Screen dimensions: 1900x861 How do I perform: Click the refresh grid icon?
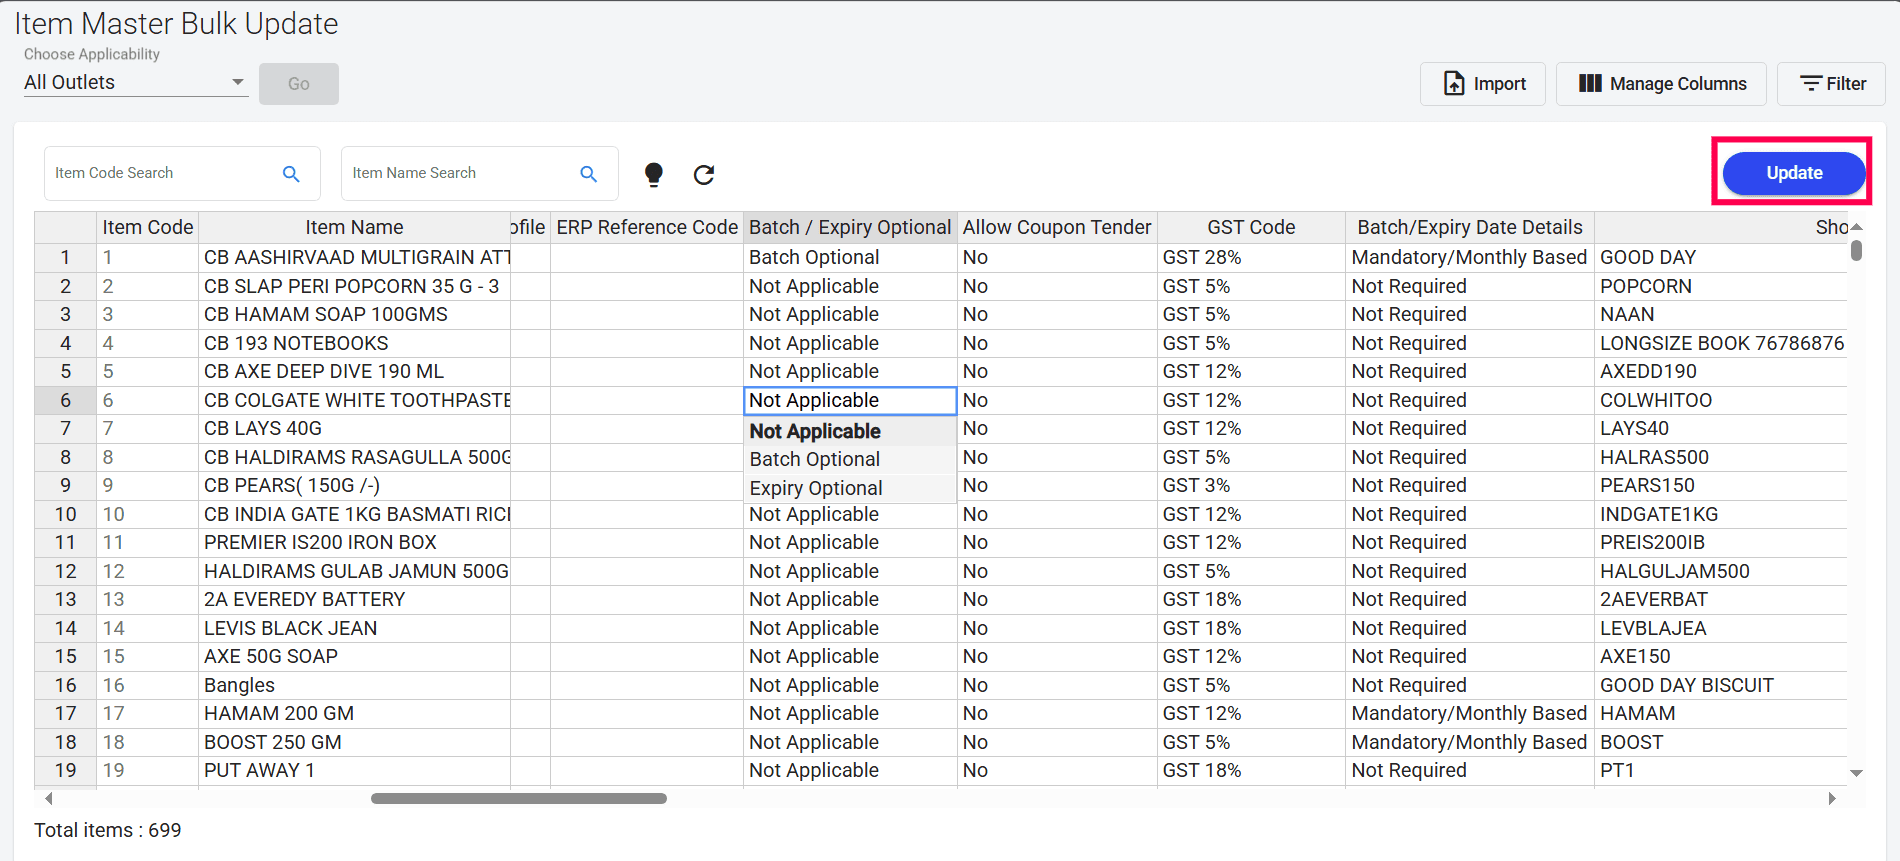(x=704, y=175)
